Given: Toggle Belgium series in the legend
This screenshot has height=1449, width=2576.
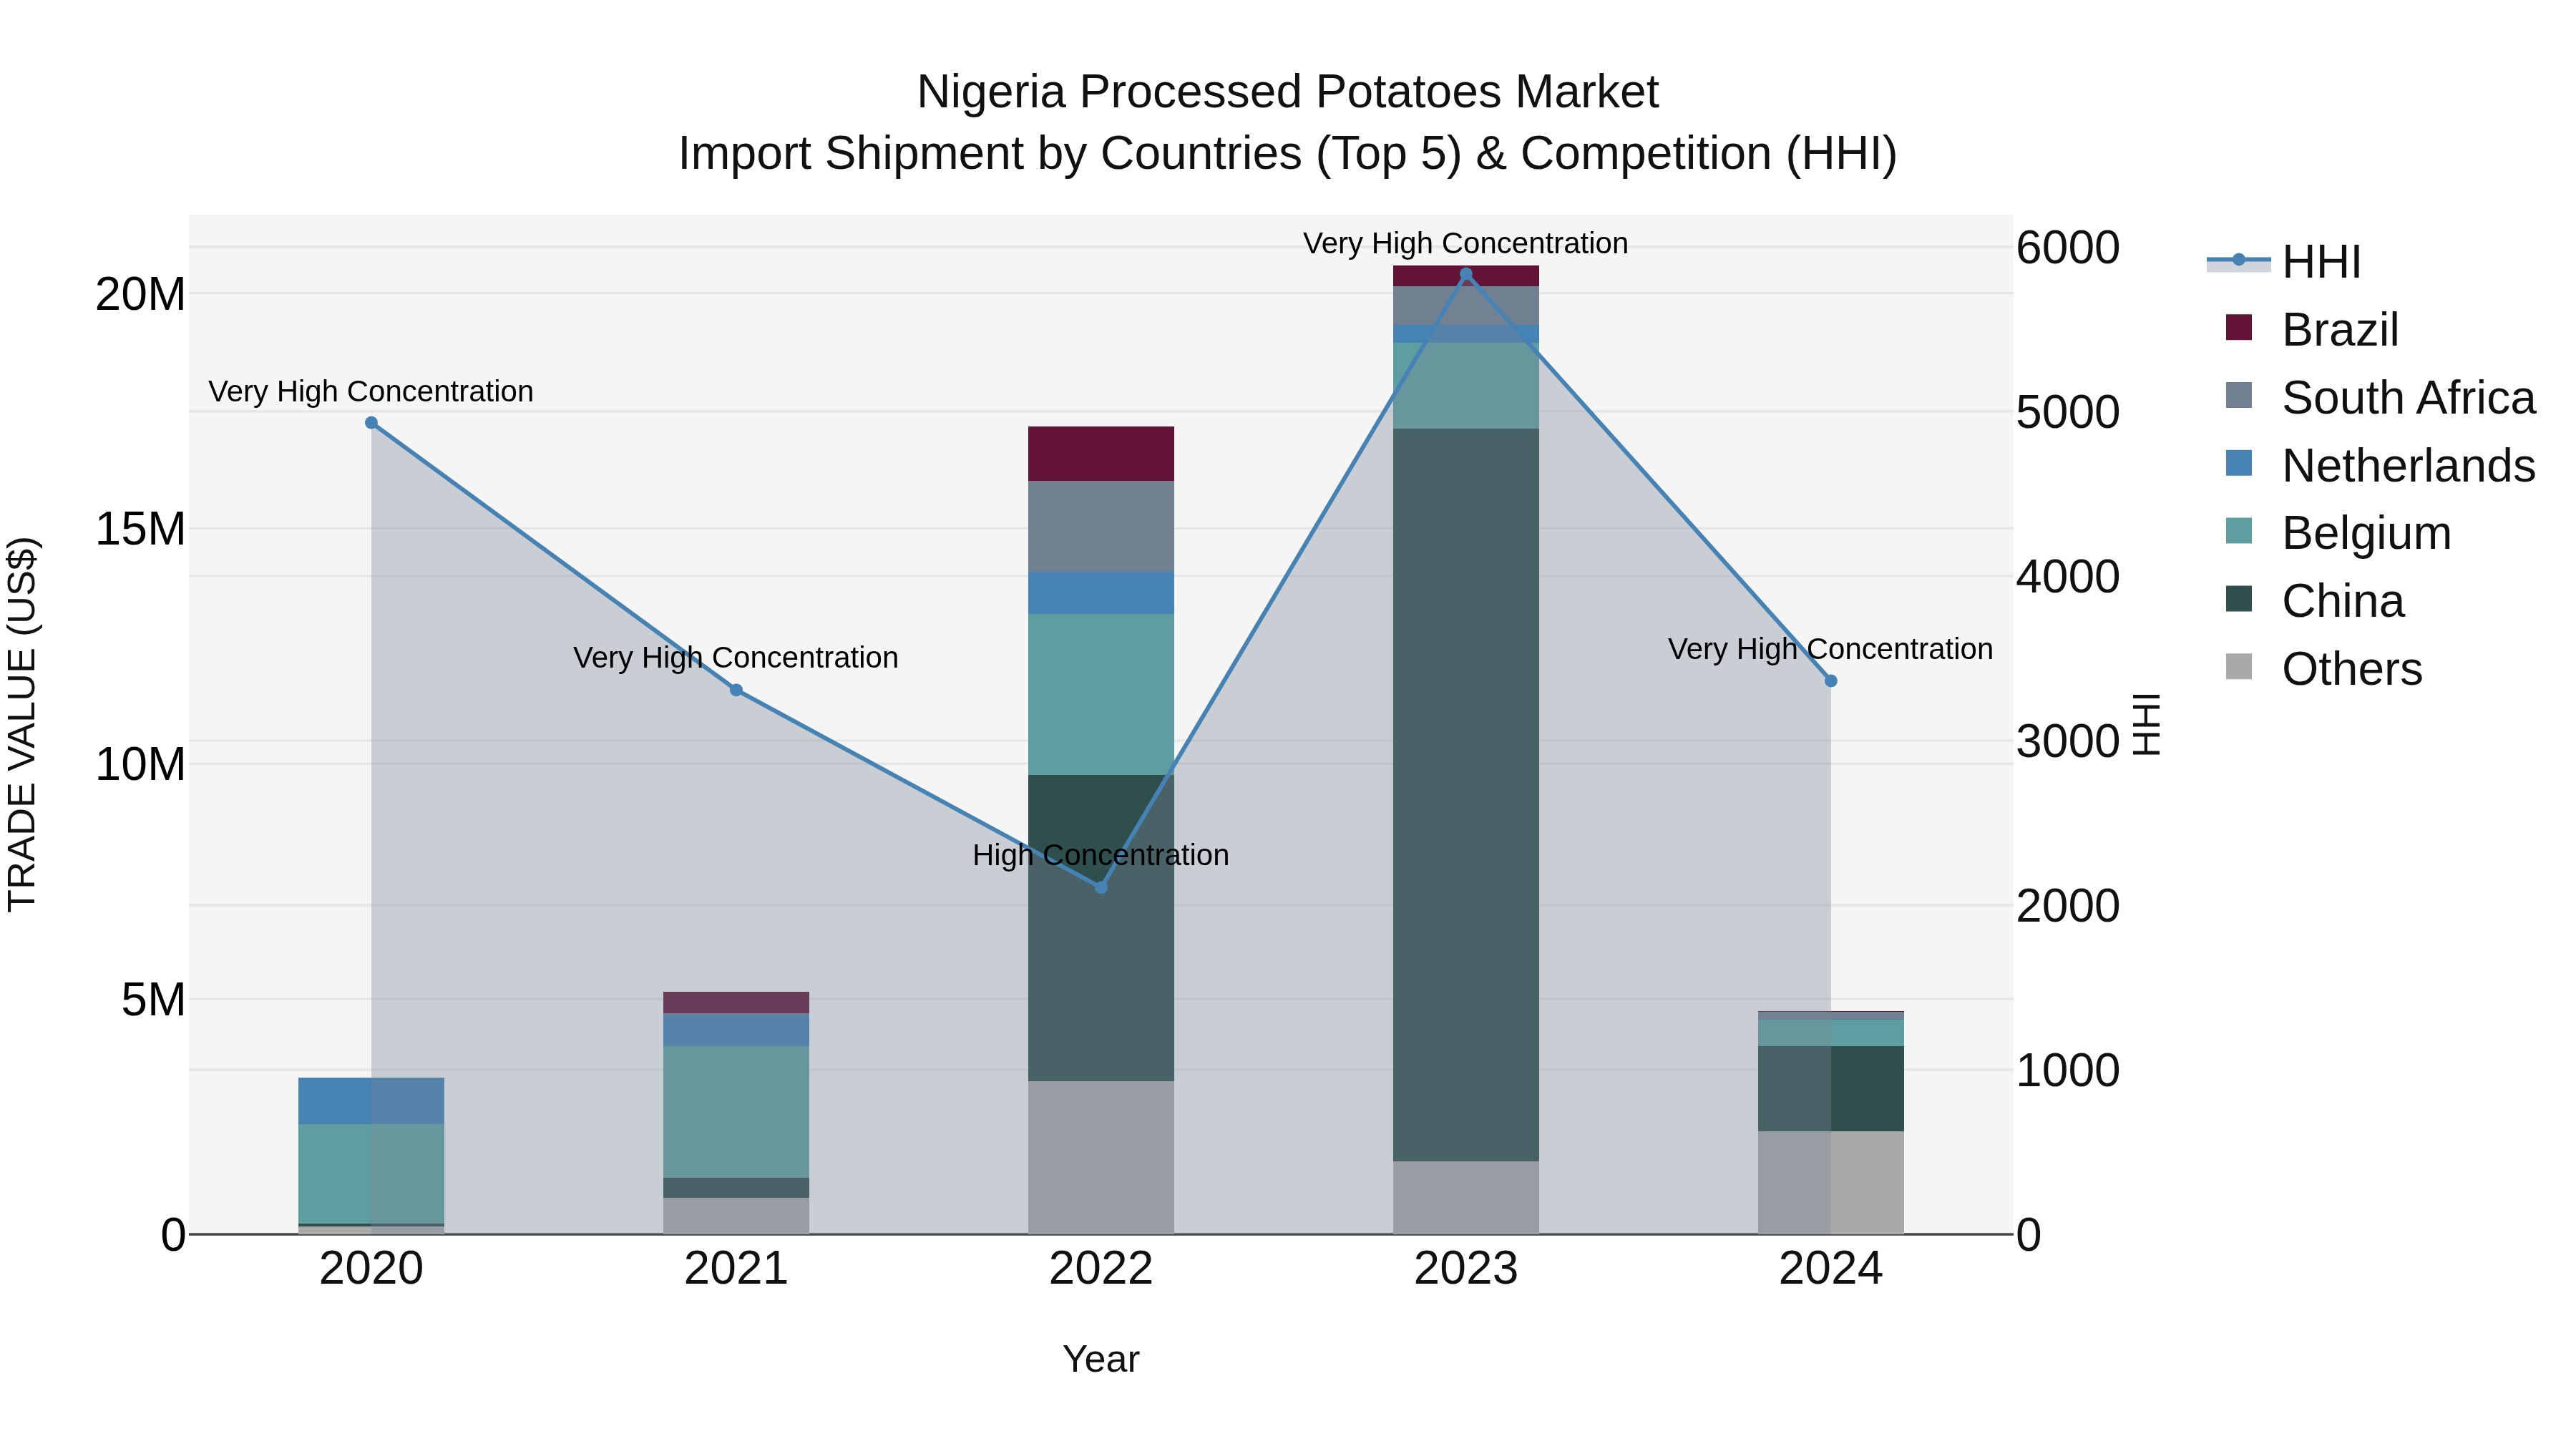Looking at the screenshot, I should pos(2338,532).
